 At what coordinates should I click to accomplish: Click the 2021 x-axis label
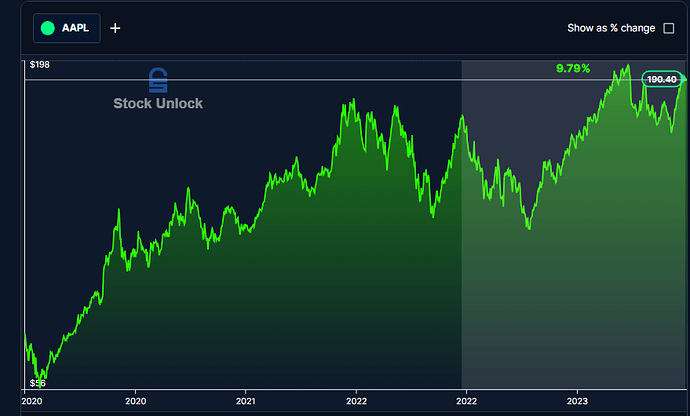click(x=246, y=401)
